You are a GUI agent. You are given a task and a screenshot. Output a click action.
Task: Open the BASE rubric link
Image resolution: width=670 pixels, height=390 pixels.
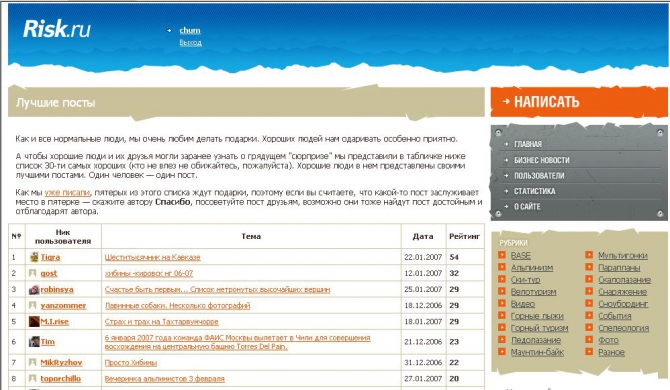(521, 255)
